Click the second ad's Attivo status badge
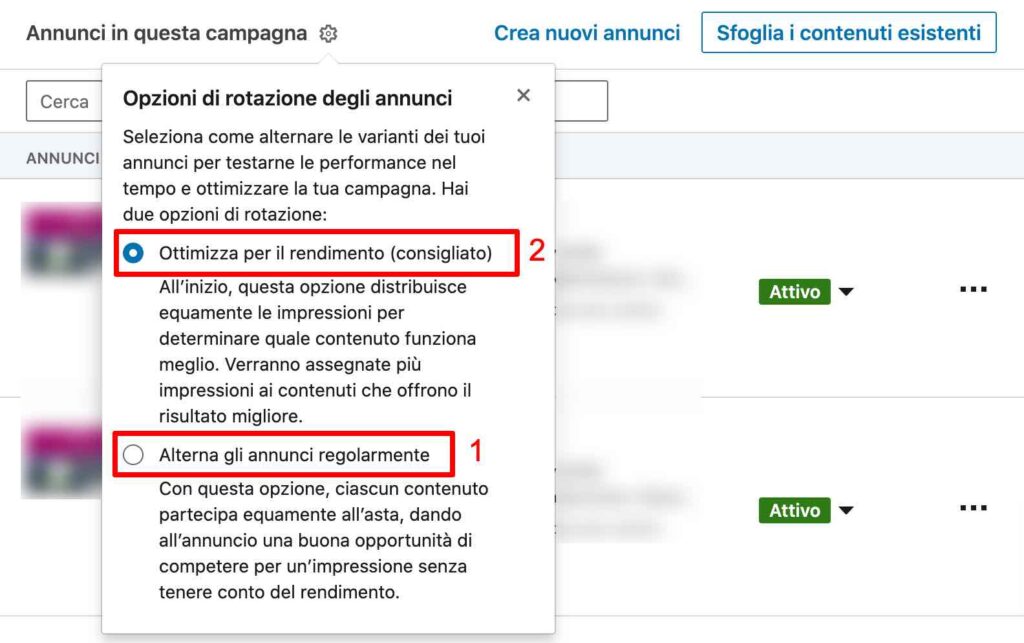1024x643 pixels. (x=794, y=510)
